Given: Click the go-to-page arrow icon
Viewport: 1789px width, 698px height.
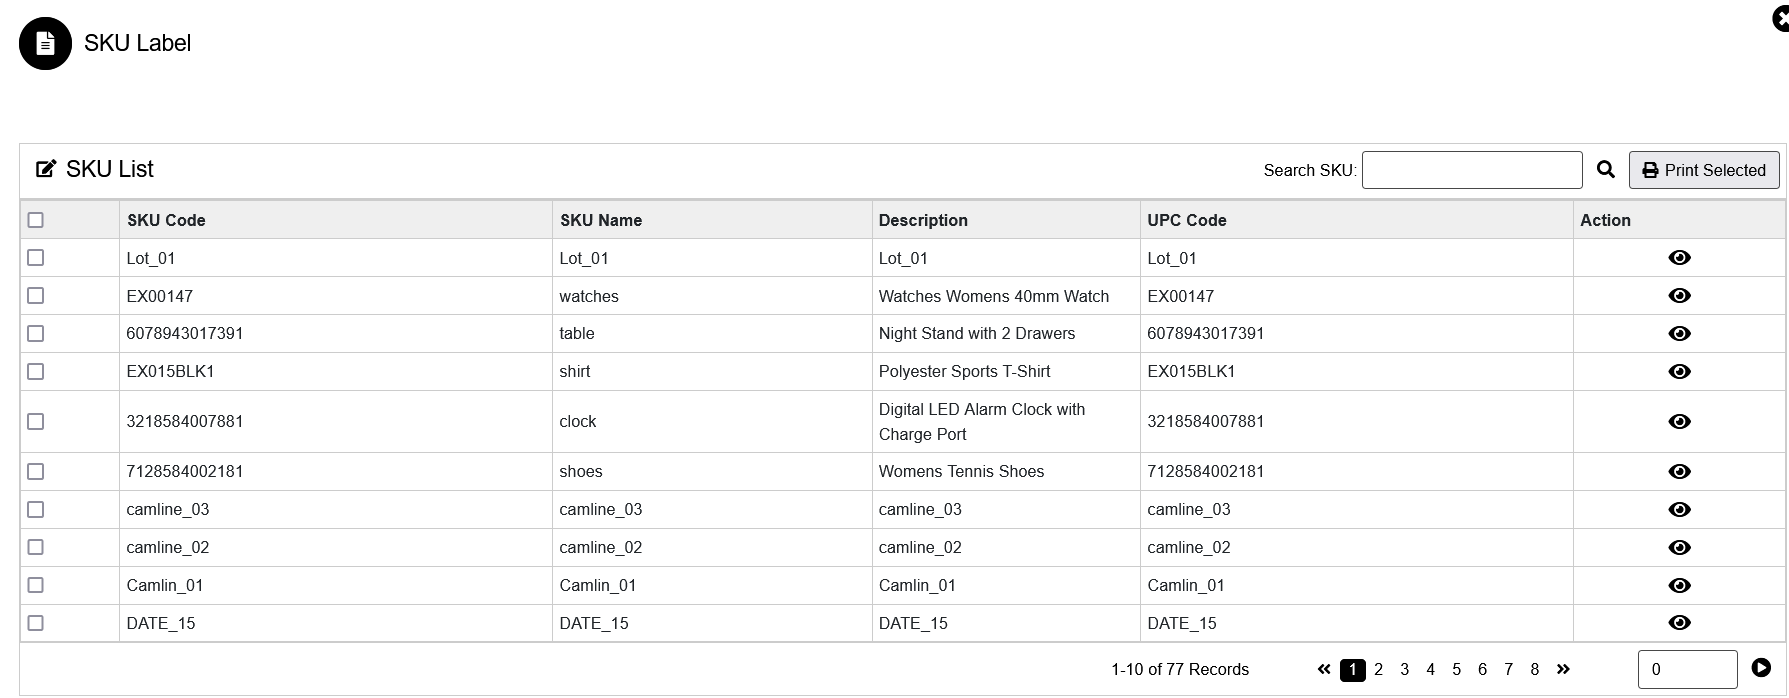Looking at the screenshot, I should coord(1761,668).
